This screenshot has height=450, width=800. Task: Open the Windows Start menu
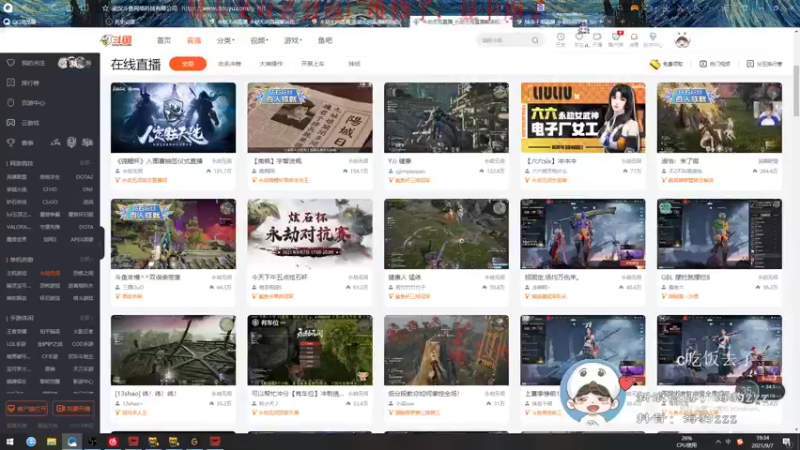(10, 441)
